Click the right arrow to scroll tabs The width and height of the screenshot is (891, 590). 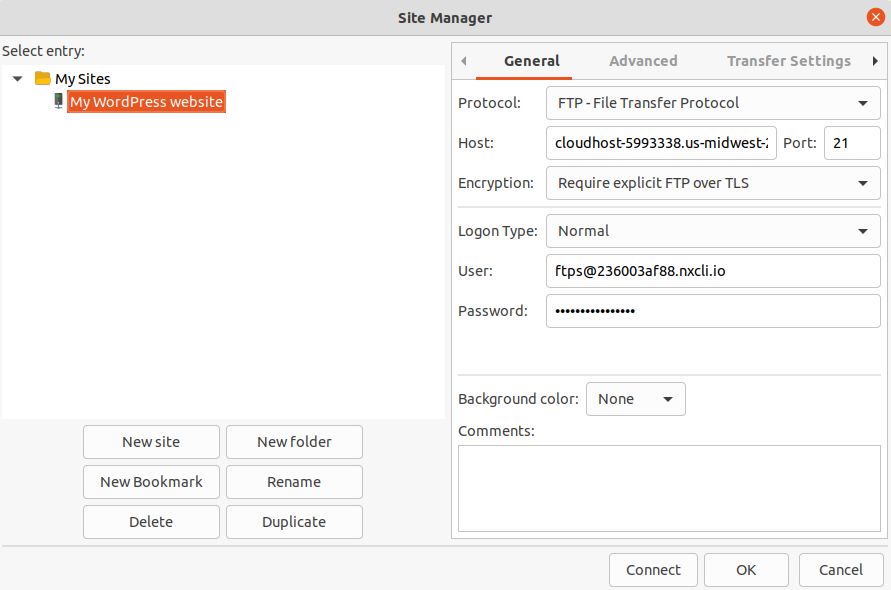click(x=877, y=61)
